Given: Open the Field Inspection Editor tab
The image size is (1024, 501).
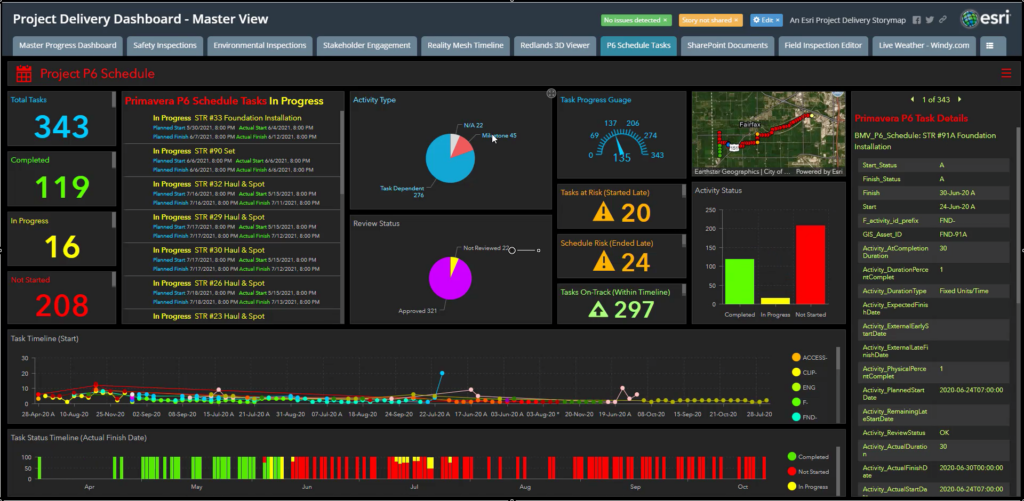Looking at the screenshot, I should pyautogui.click(x=824, y=46).
